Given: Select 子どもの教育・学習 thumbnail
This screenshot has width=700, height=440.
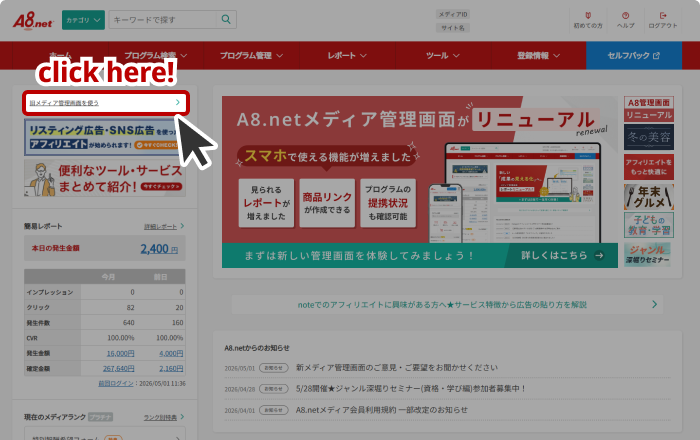Looking at the screenshot, I should (x=649, y=225).
